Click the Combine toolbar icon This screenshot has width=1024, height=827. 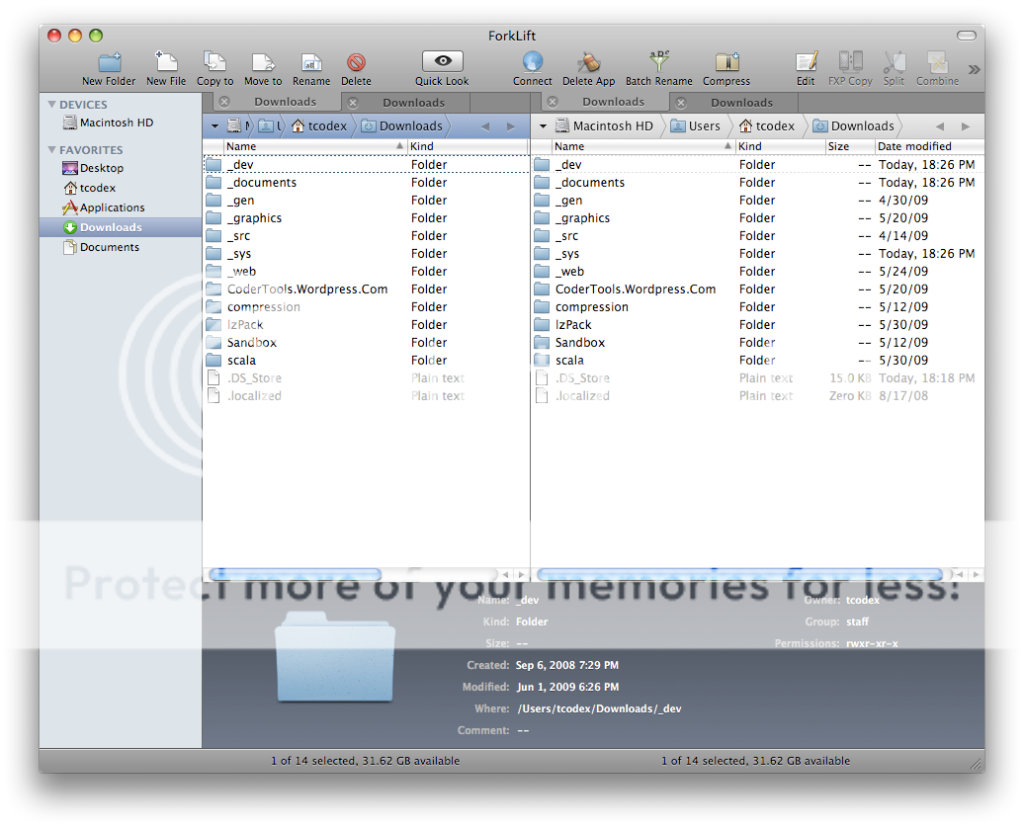(937, 62)
